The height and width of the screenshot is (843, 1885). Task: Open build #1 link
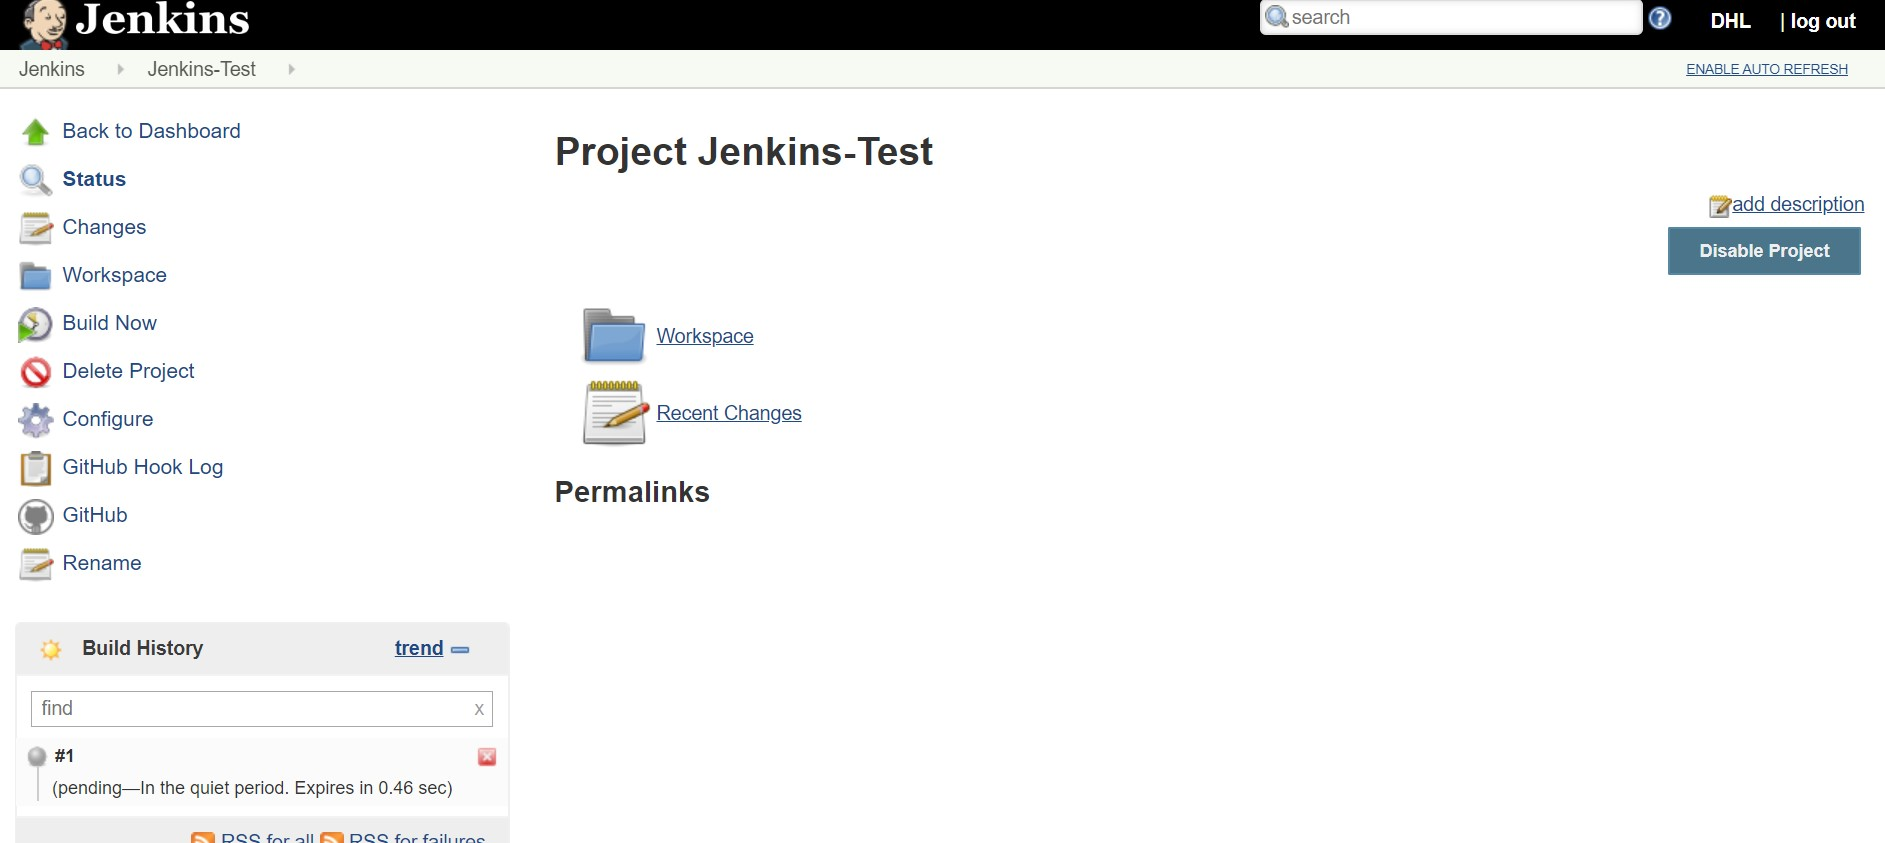64,756
